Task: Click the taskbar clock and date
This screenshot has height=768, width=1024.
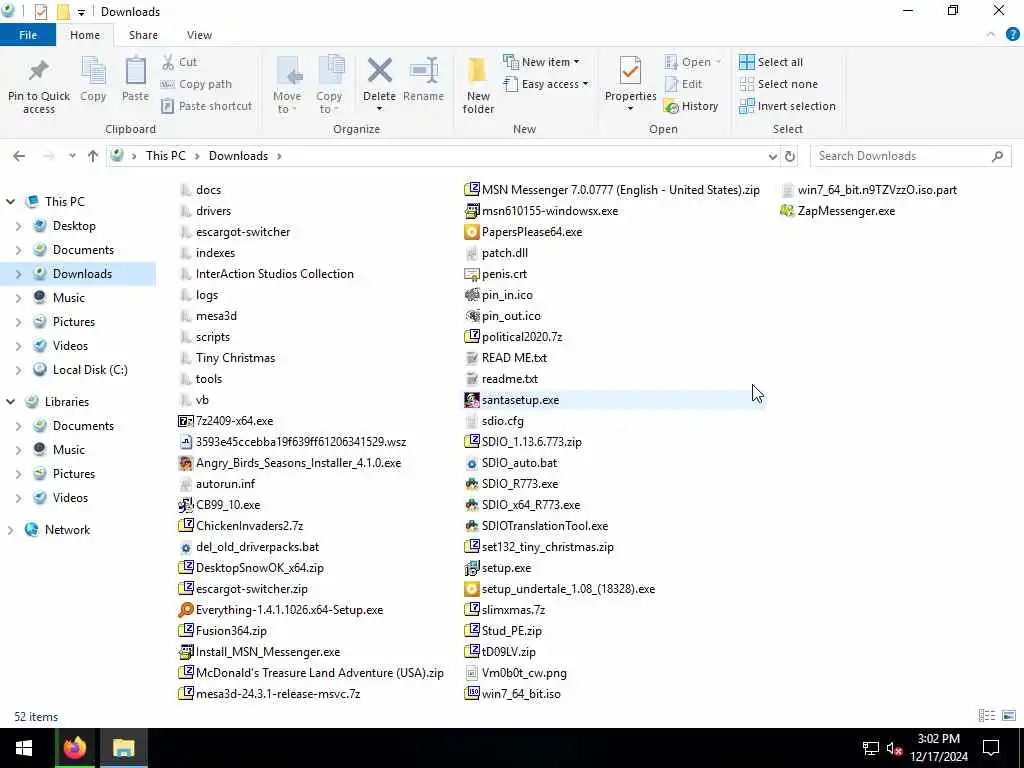Action: tap(939, 748)
